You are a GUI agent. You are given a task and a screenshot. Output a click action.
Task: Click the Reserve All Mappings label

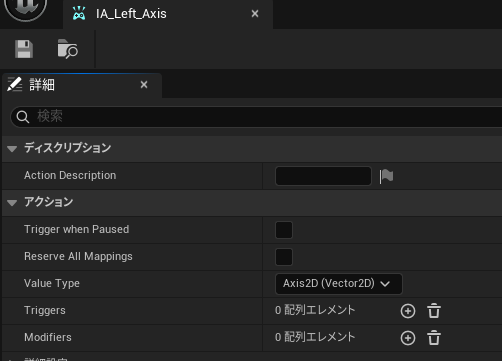pyautogui.click(x=78, y=256)
